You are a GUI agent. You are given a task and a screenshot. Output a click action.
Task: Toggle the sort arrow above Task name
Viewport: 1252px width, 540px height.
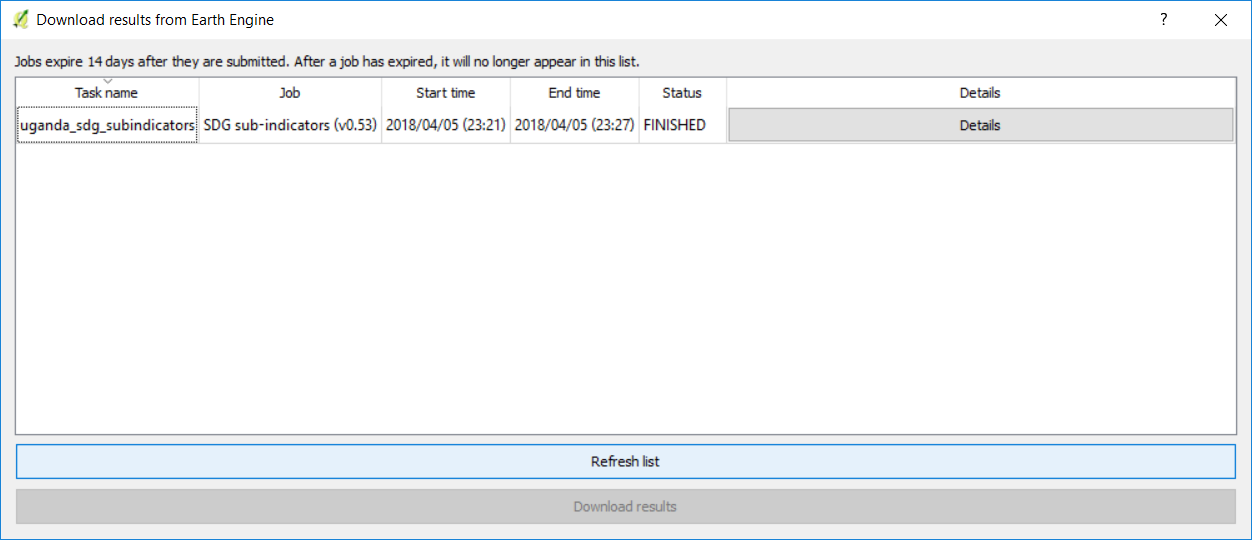point(107,81)
